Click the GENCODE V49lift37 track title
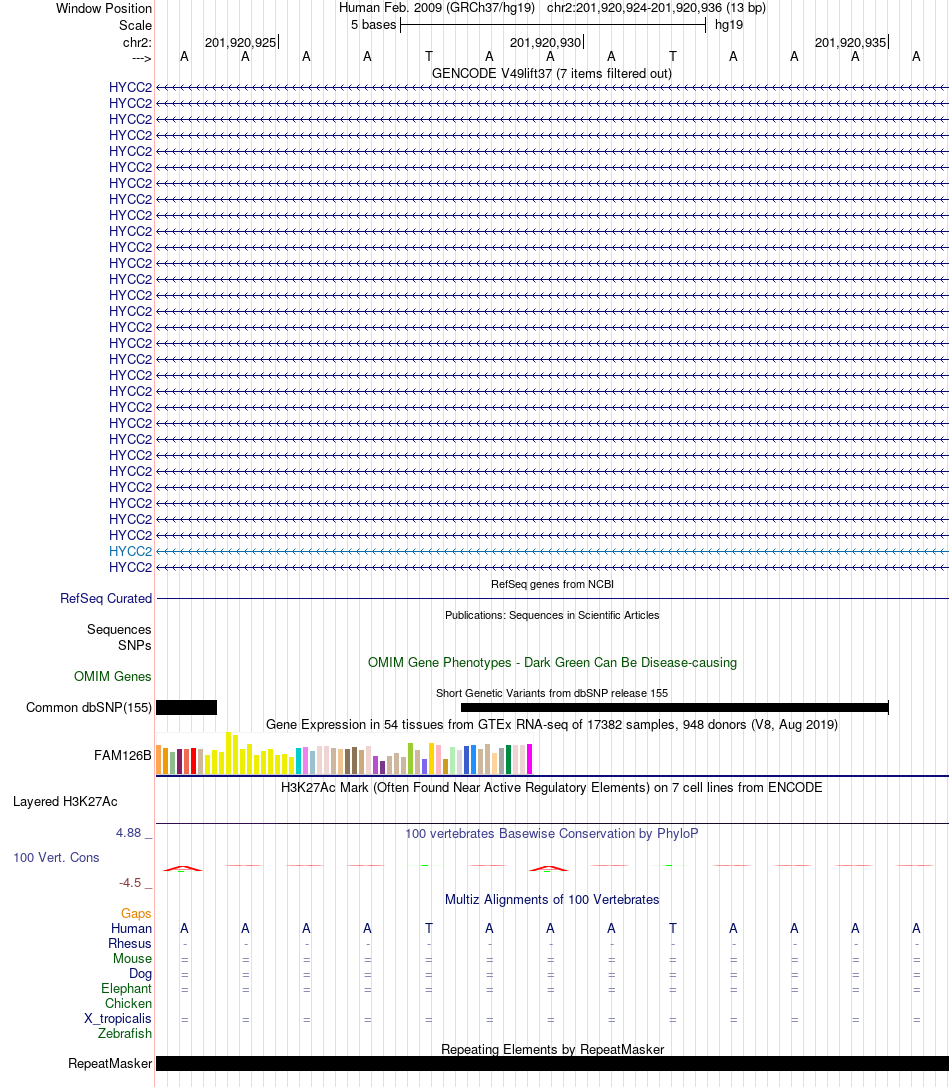950x1087 pixels. coord(552,73)
